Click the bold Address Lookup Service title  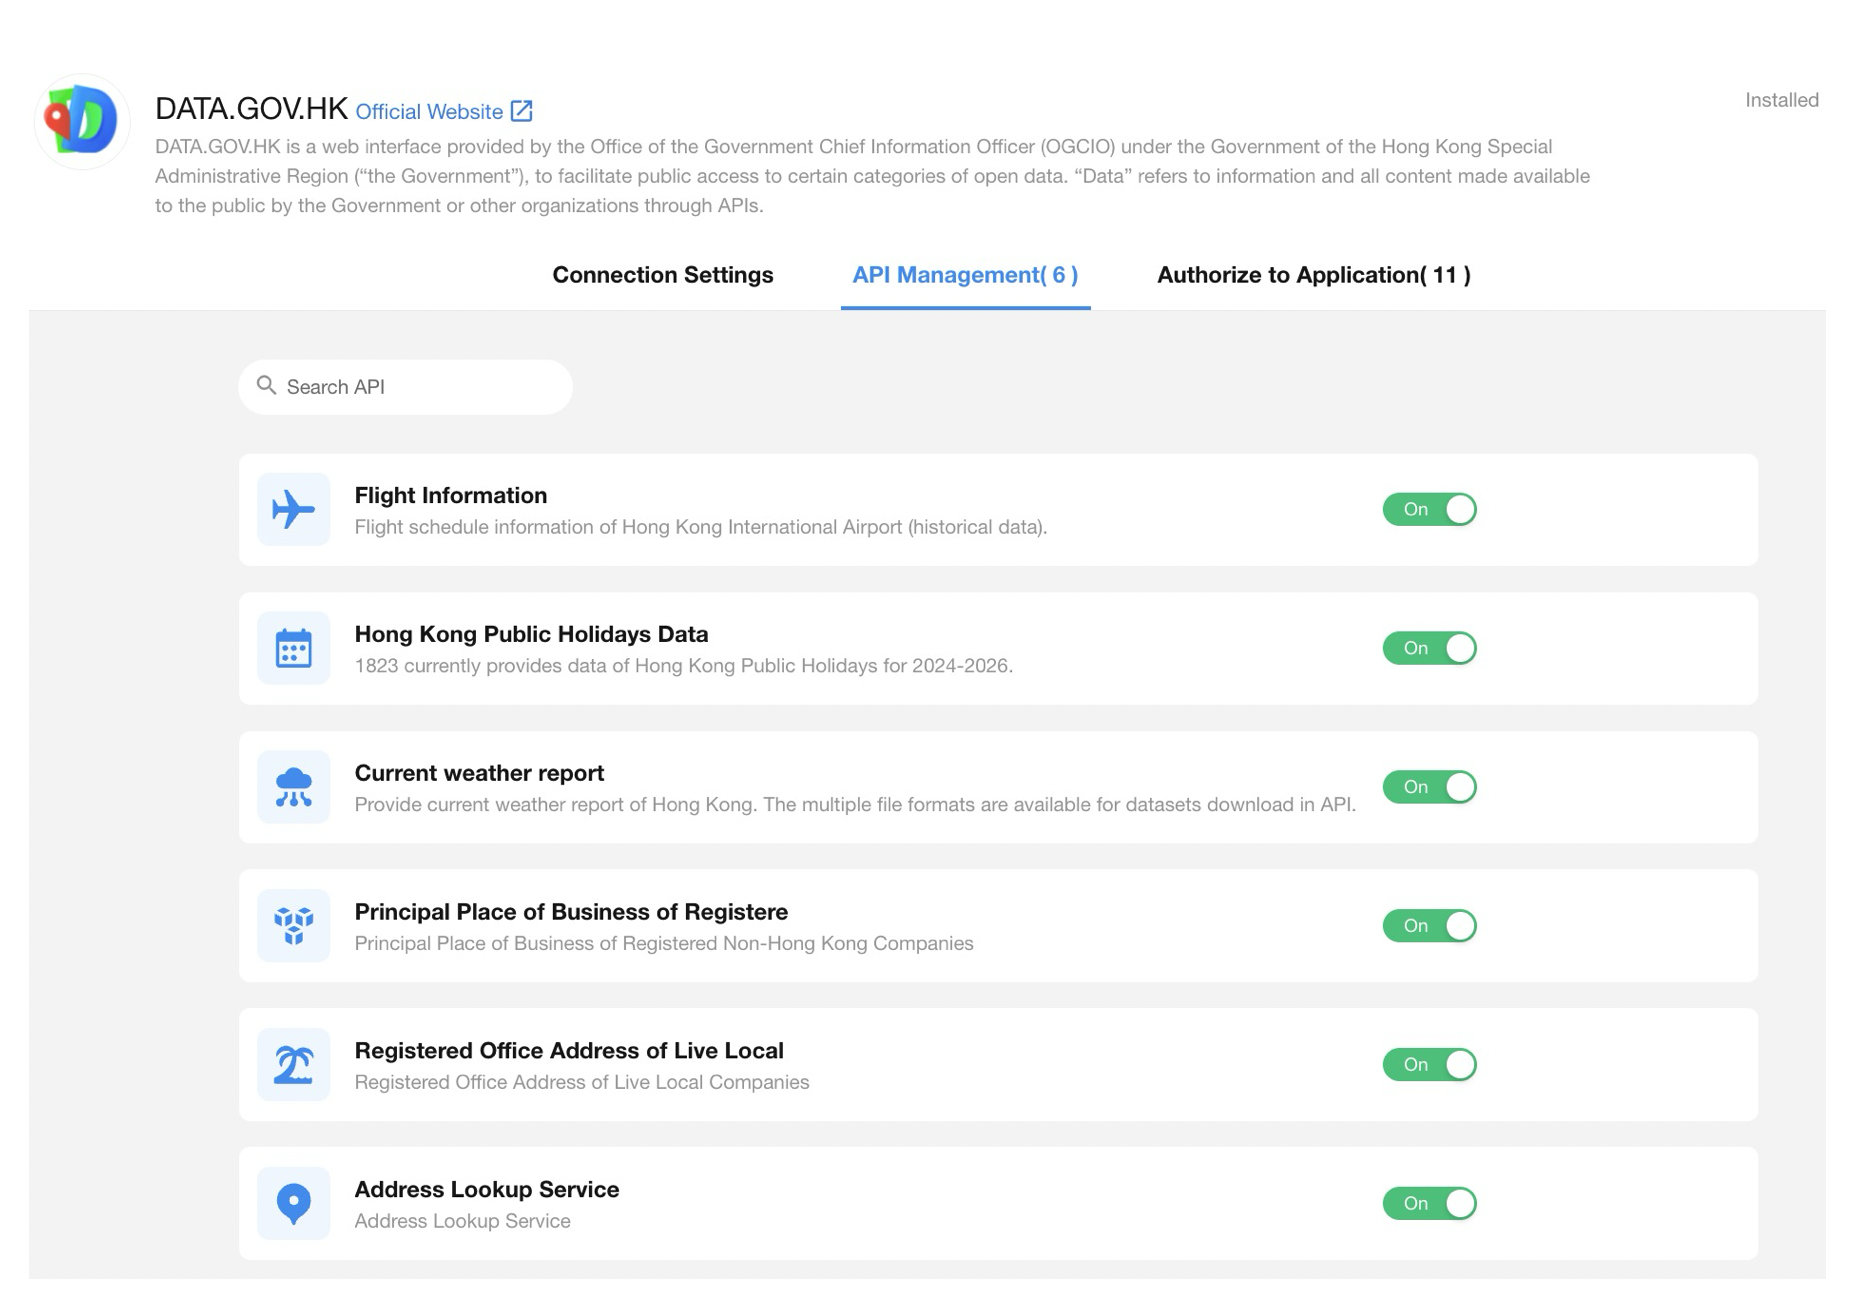pyautogui.click(x=487, y=1190)
